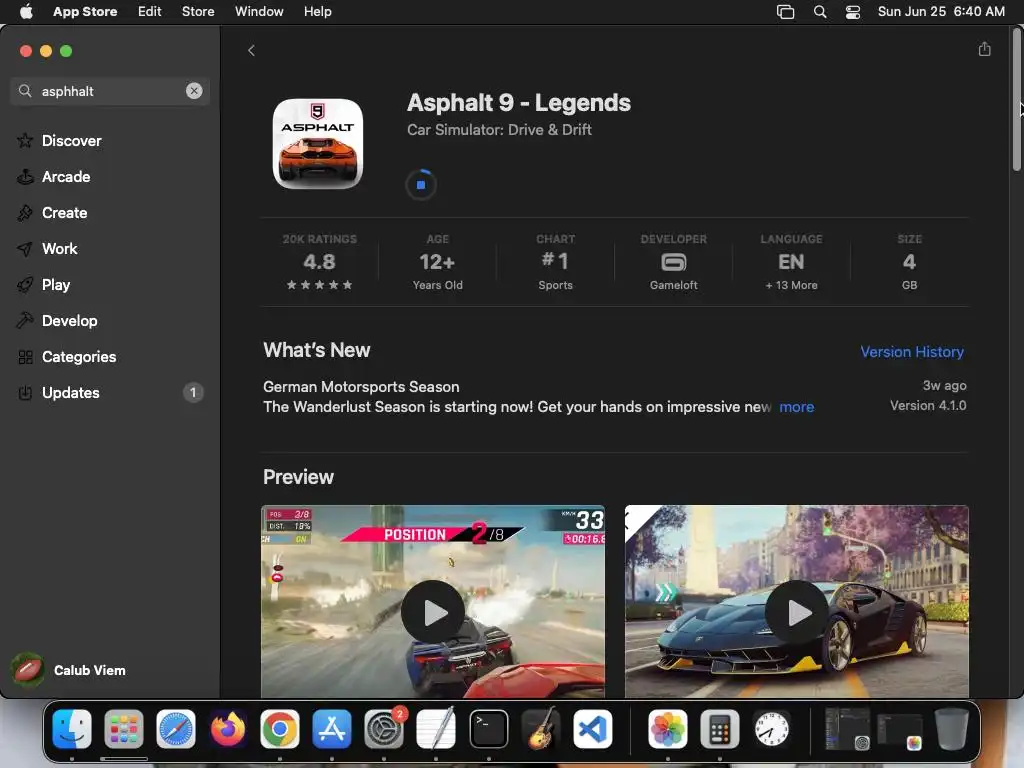Open Visual Studio Code from the Dock
The height and width of the screenshot is (768, 1024).
592,729
